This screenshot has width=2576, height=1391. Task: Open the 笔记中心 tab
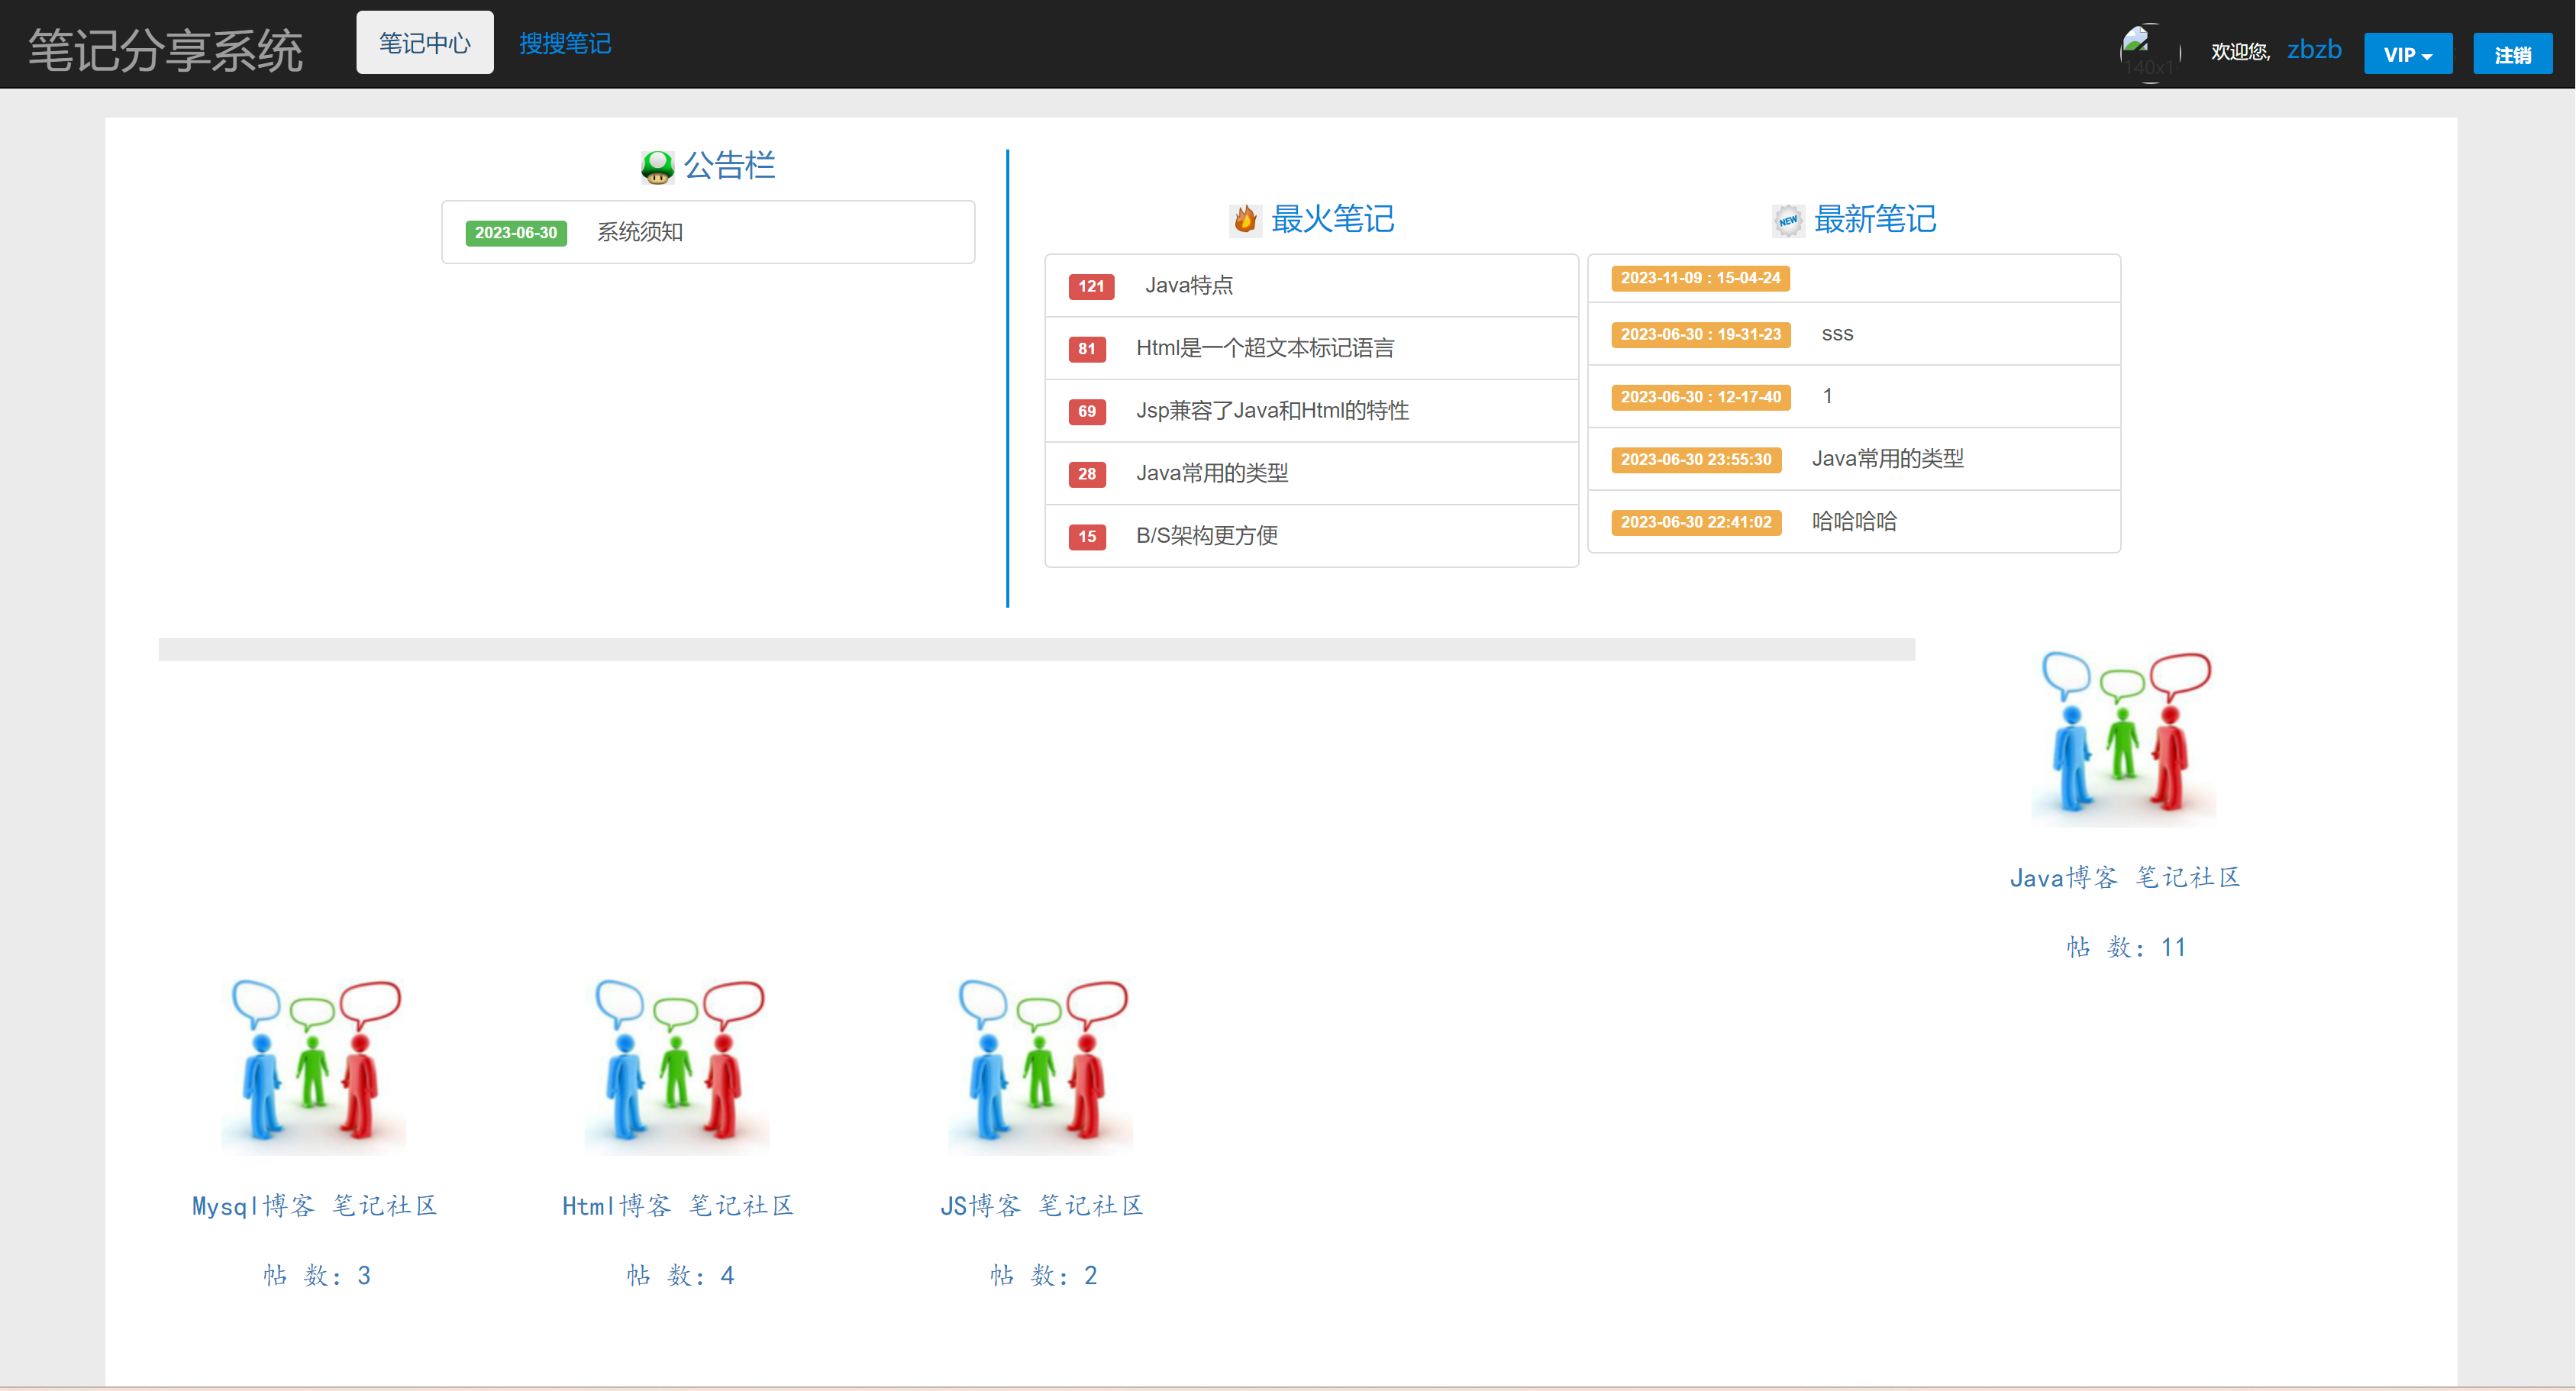pyautogui.click(x=424, y=43)
